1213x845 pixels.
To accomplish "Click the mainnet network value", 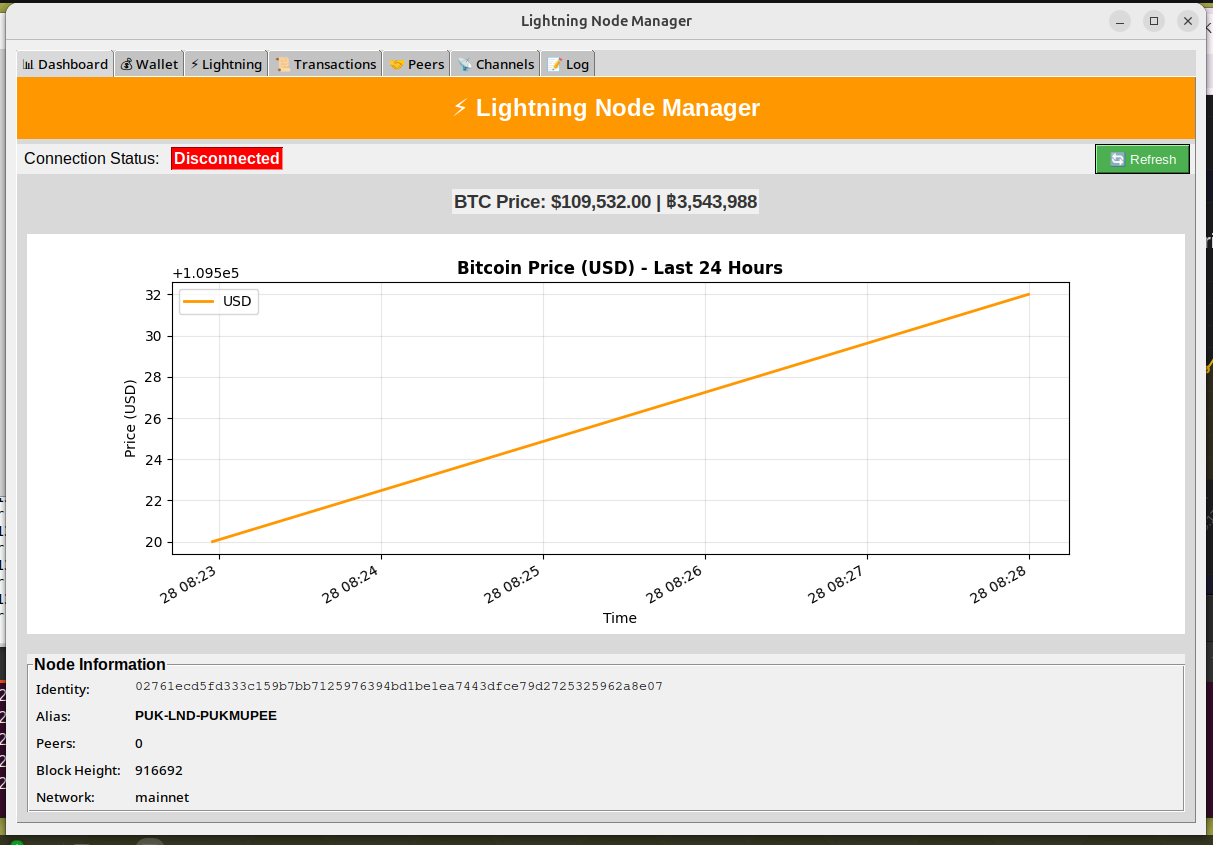I will pos(161,797).
